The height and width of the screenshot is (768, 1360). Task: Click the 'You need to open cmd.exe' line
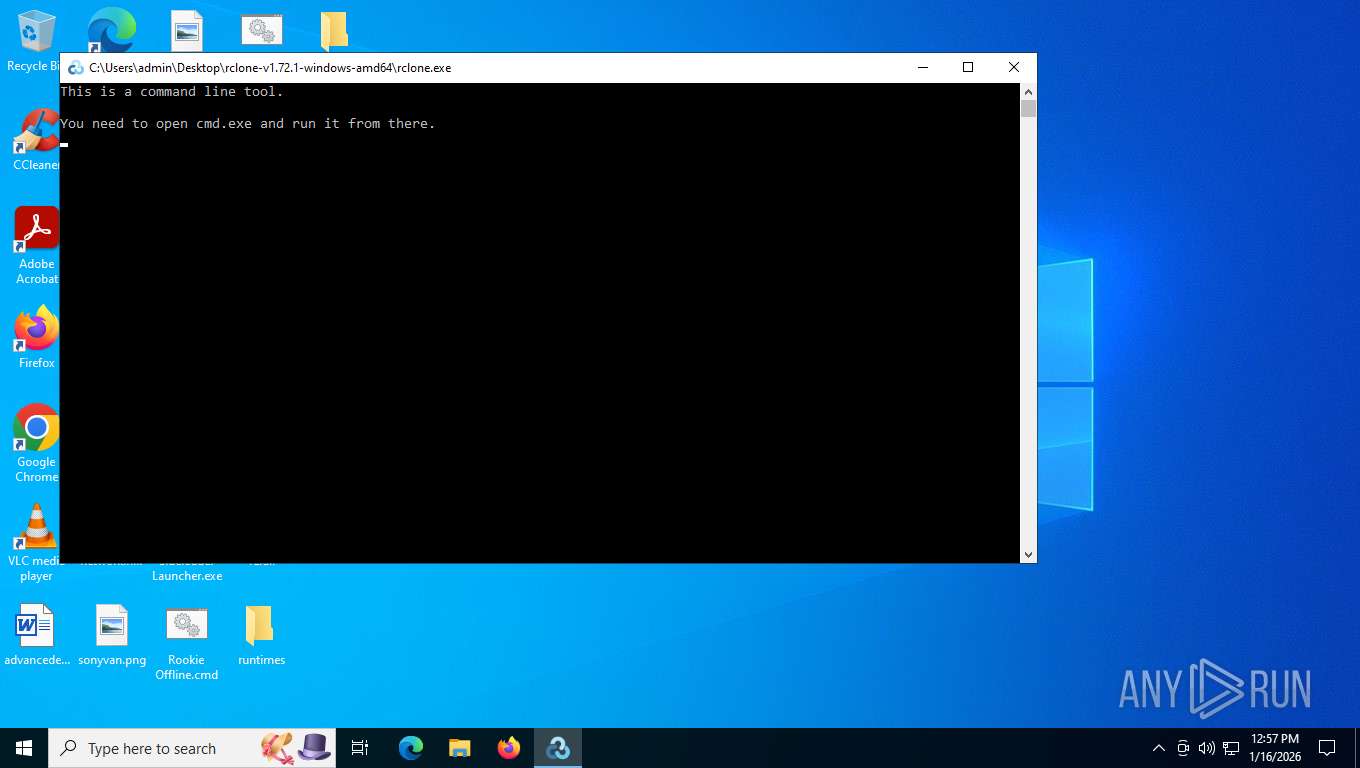(248, 123)
